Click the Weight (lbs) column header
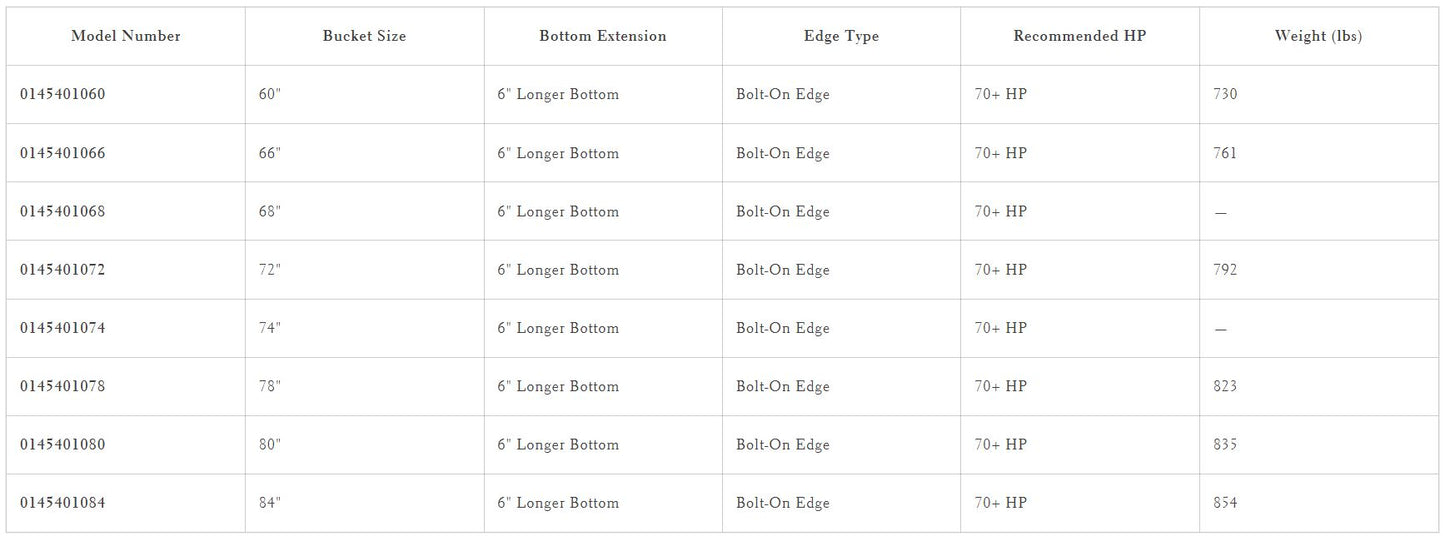Viewport: 1445px width, 541px height. click(x=1318, y=36)
